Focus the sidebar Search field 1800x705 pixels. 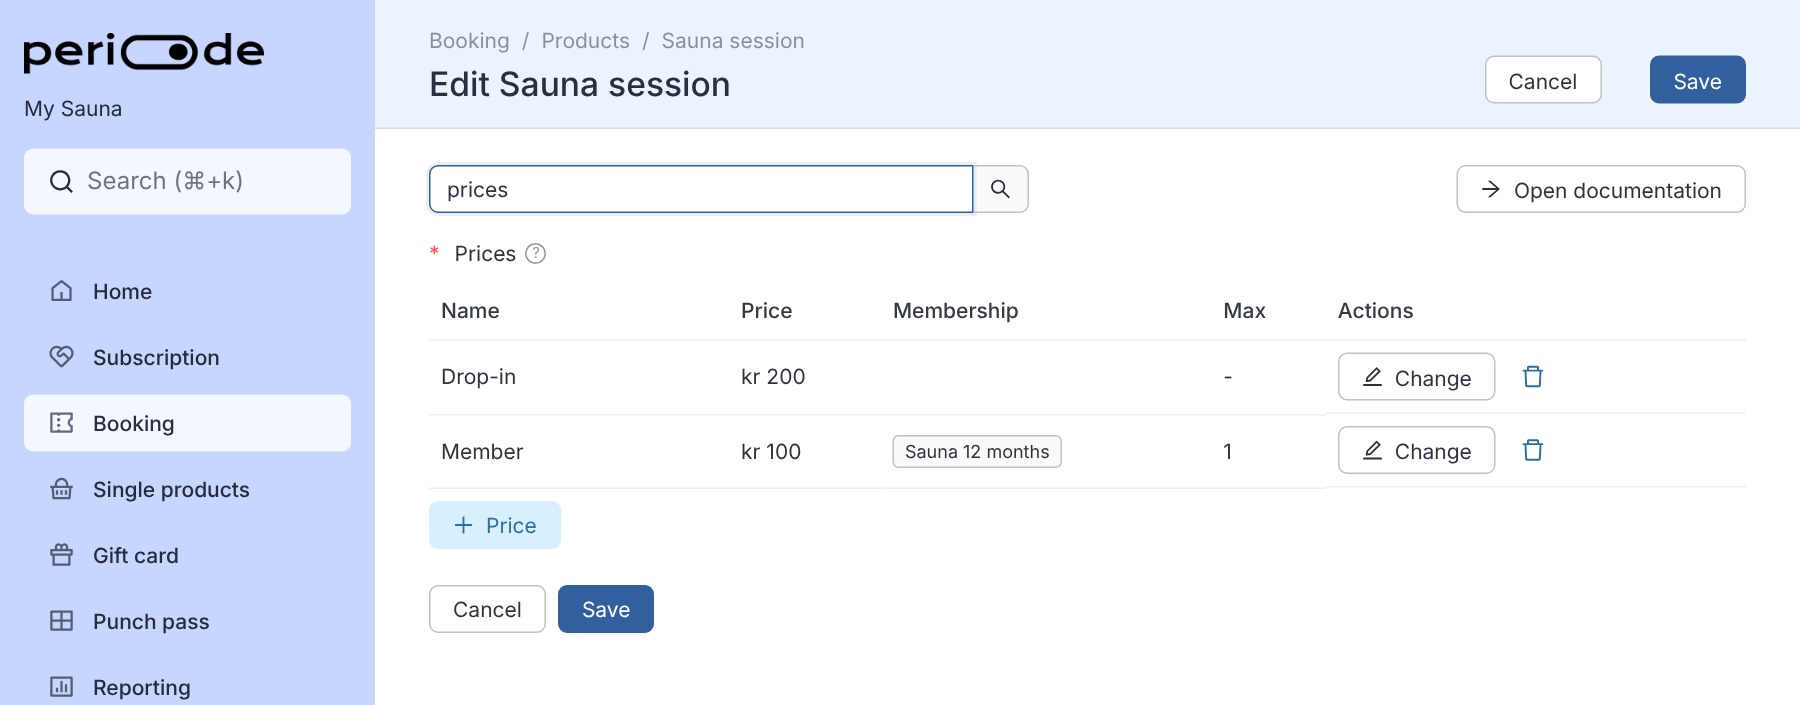tap(187, 181)
